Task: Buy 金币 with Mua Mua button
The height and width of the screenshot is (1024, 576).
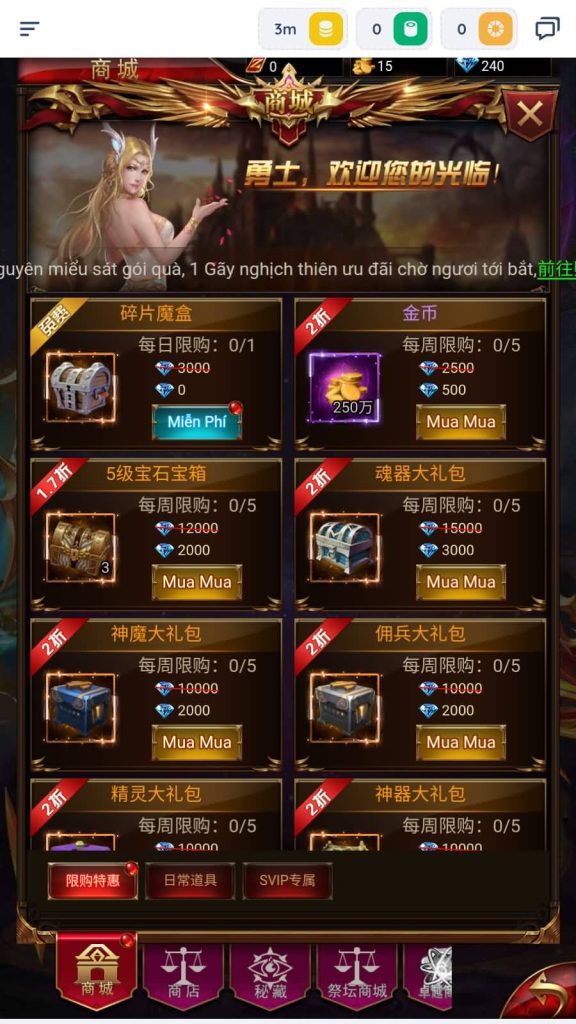Action: [x=460, y=422]
